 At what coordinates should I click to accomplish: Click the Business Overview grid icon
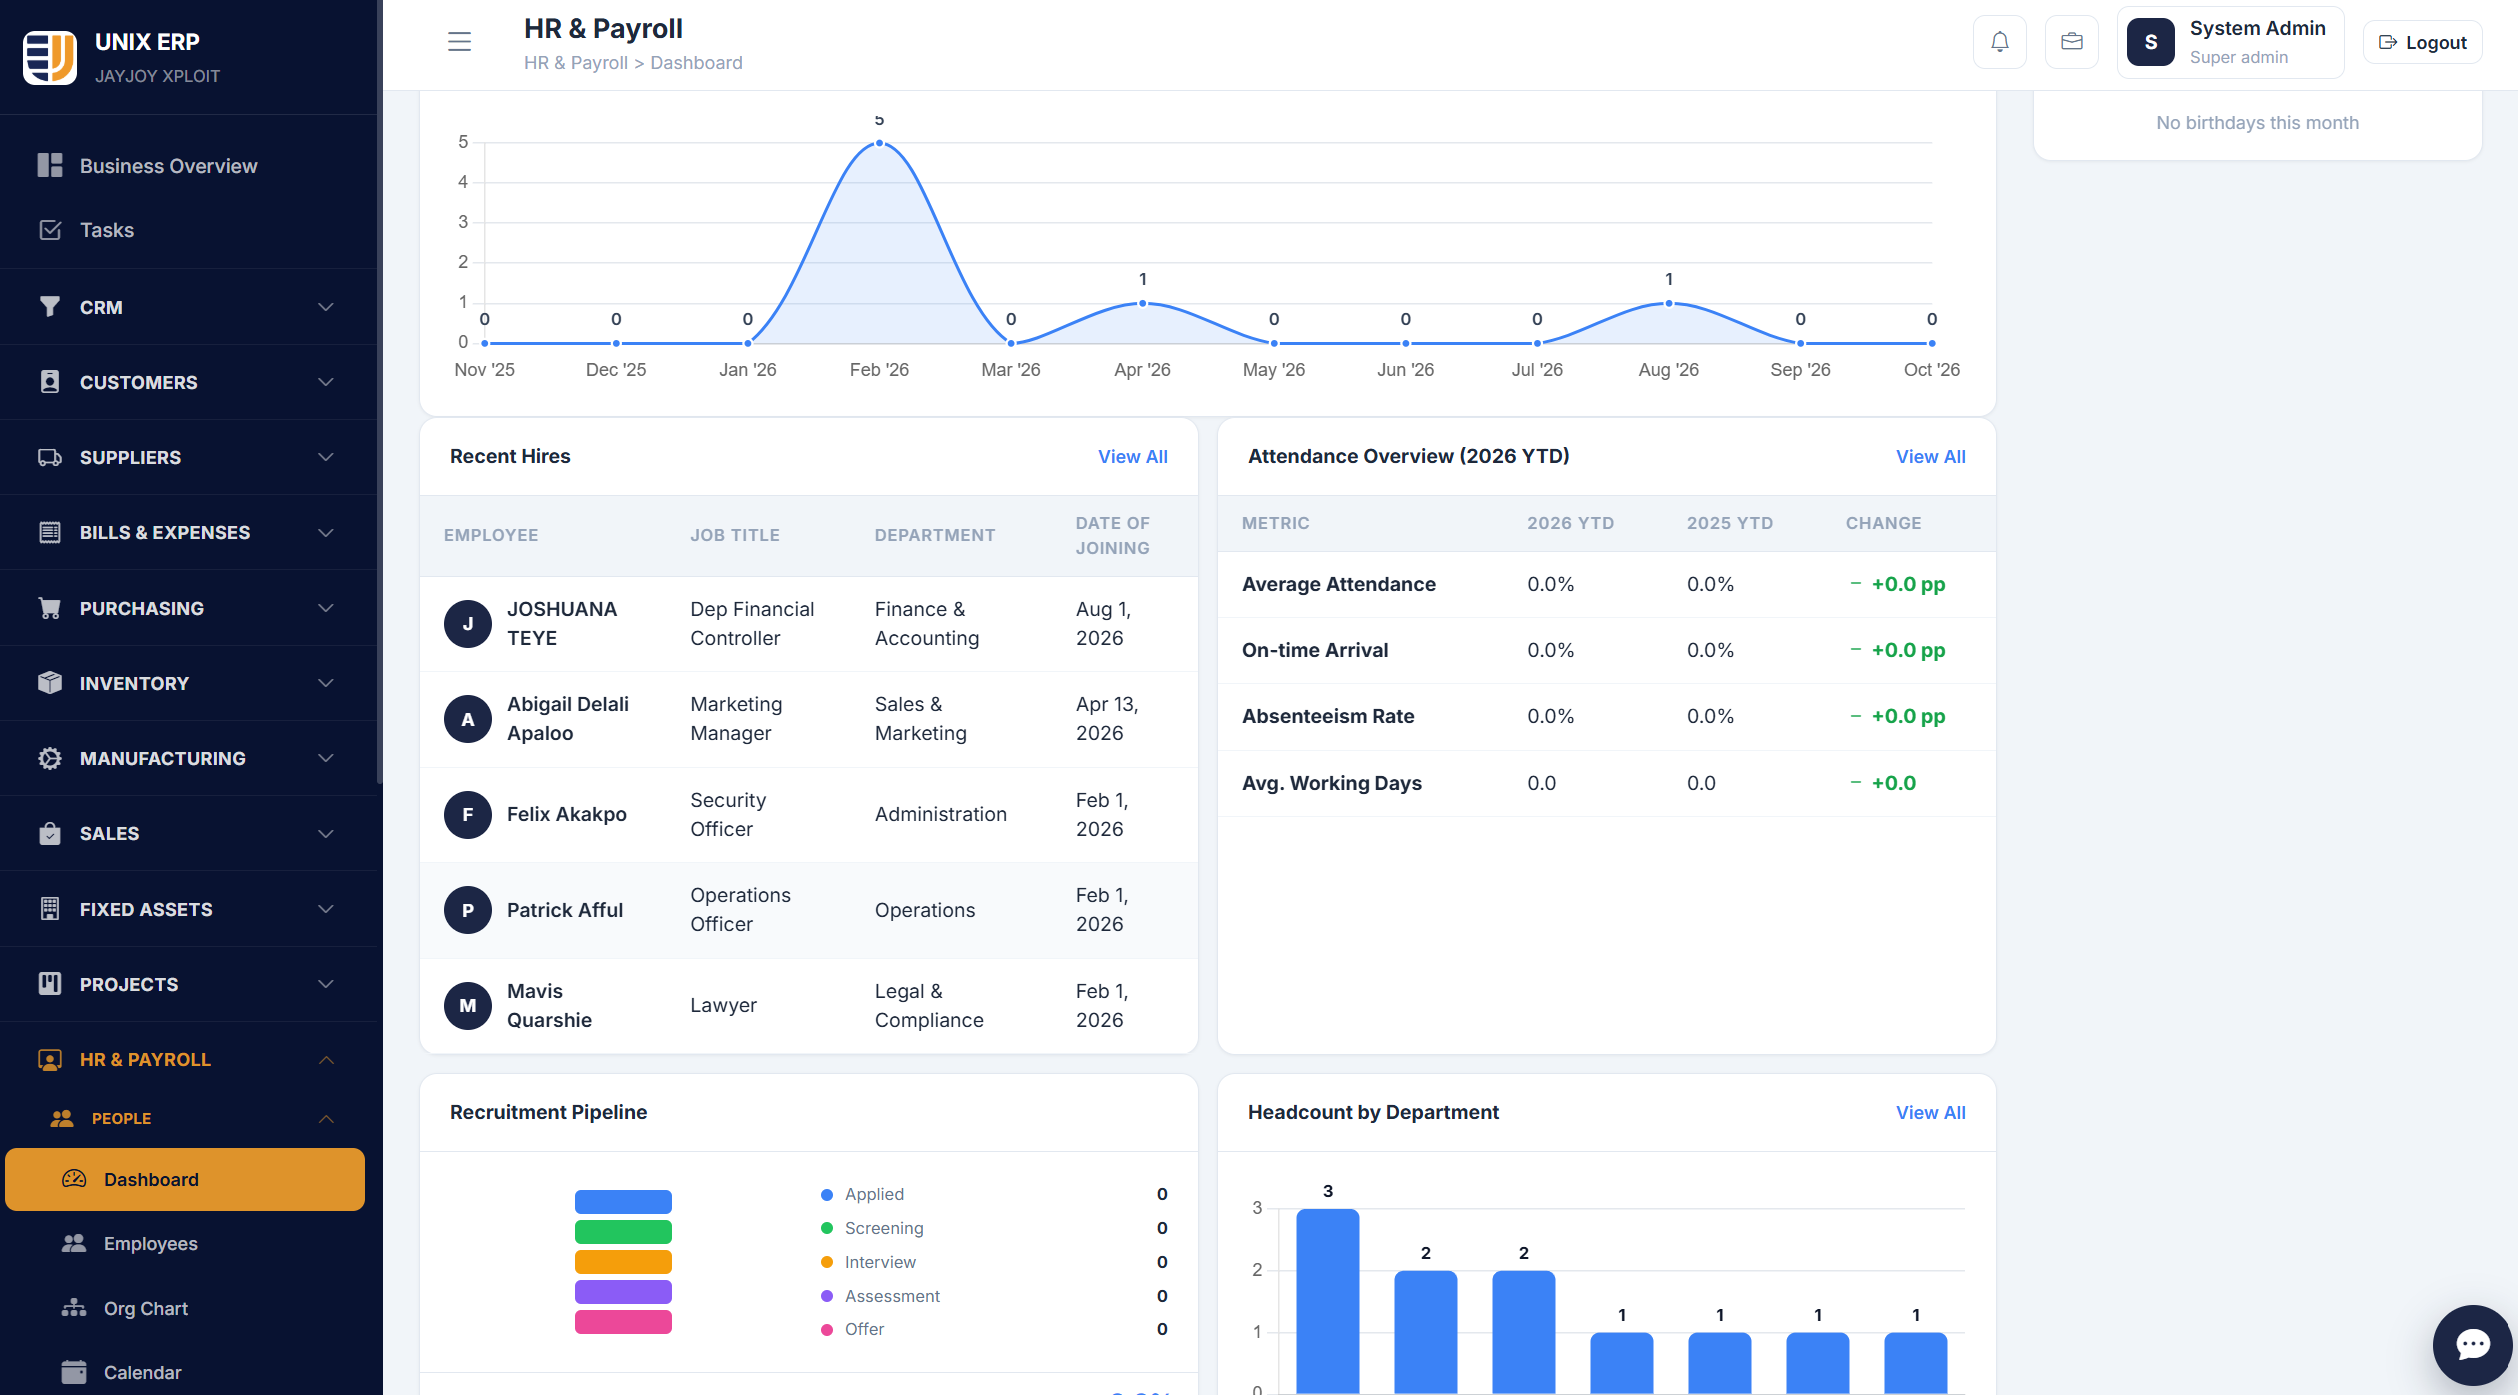coord(50,165)
